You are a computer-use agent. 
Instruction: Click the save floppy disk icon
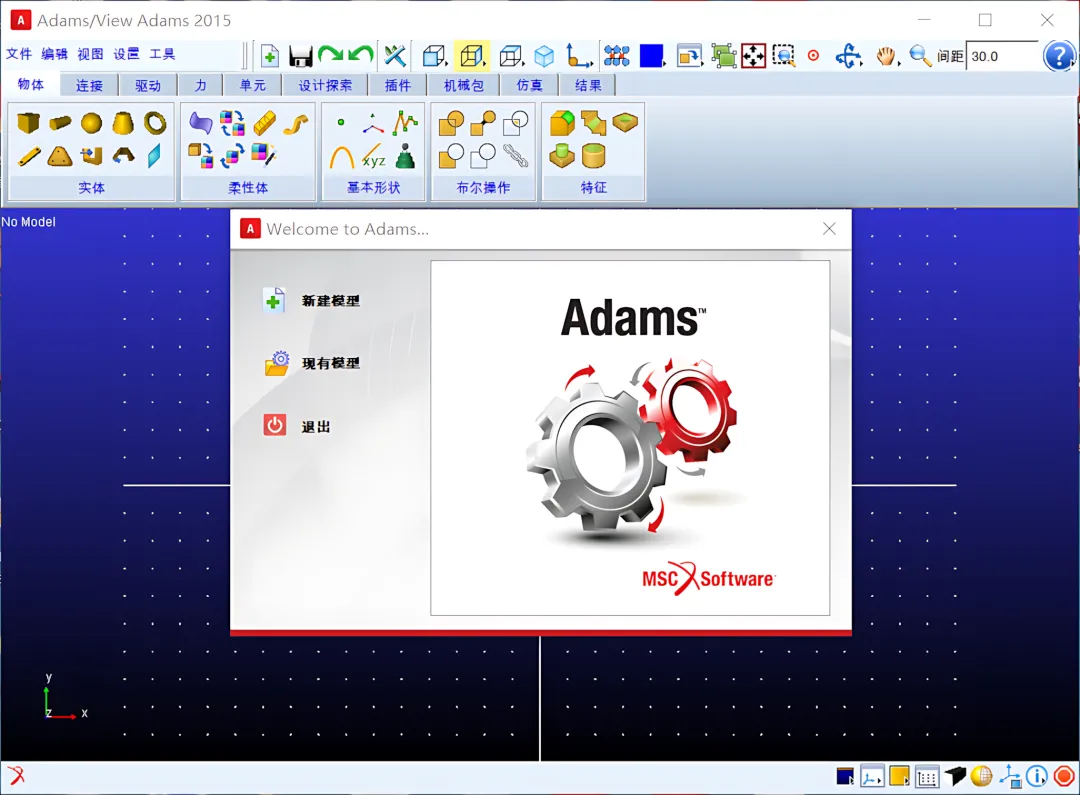[300, 56]
